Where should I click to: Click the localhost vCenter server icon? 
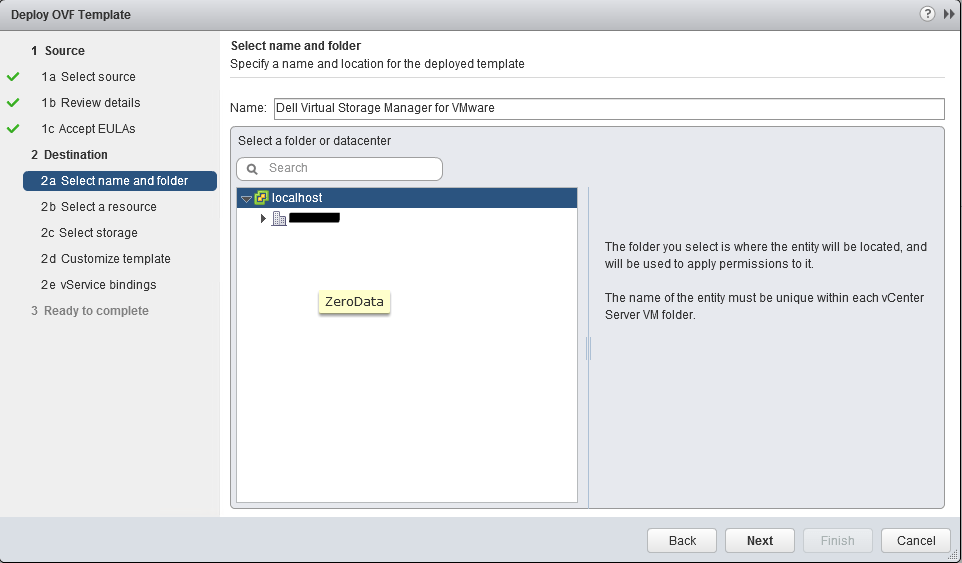point(262,198)
